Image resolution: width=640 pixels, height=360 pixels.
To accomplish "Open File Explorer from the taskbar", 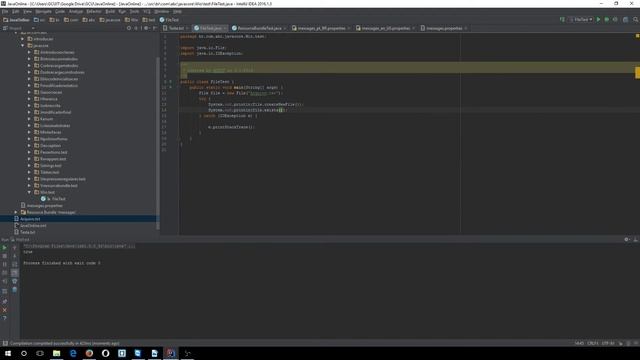I will tap(56, 353).
